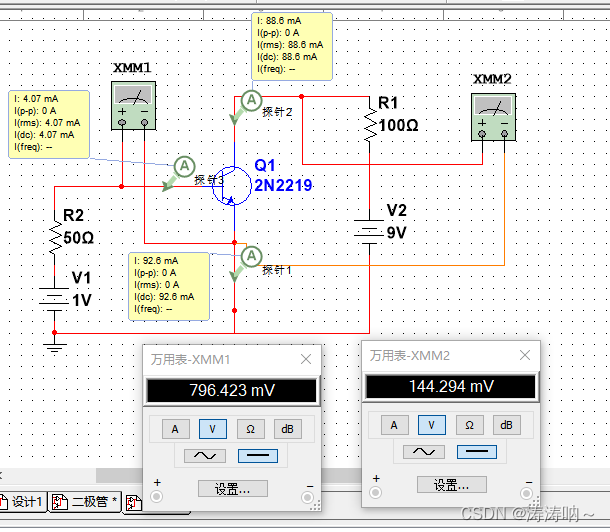The height and width of the screenshot is (532, 610).
Task: Switch to the 二极管 tab
Action: 85,501
